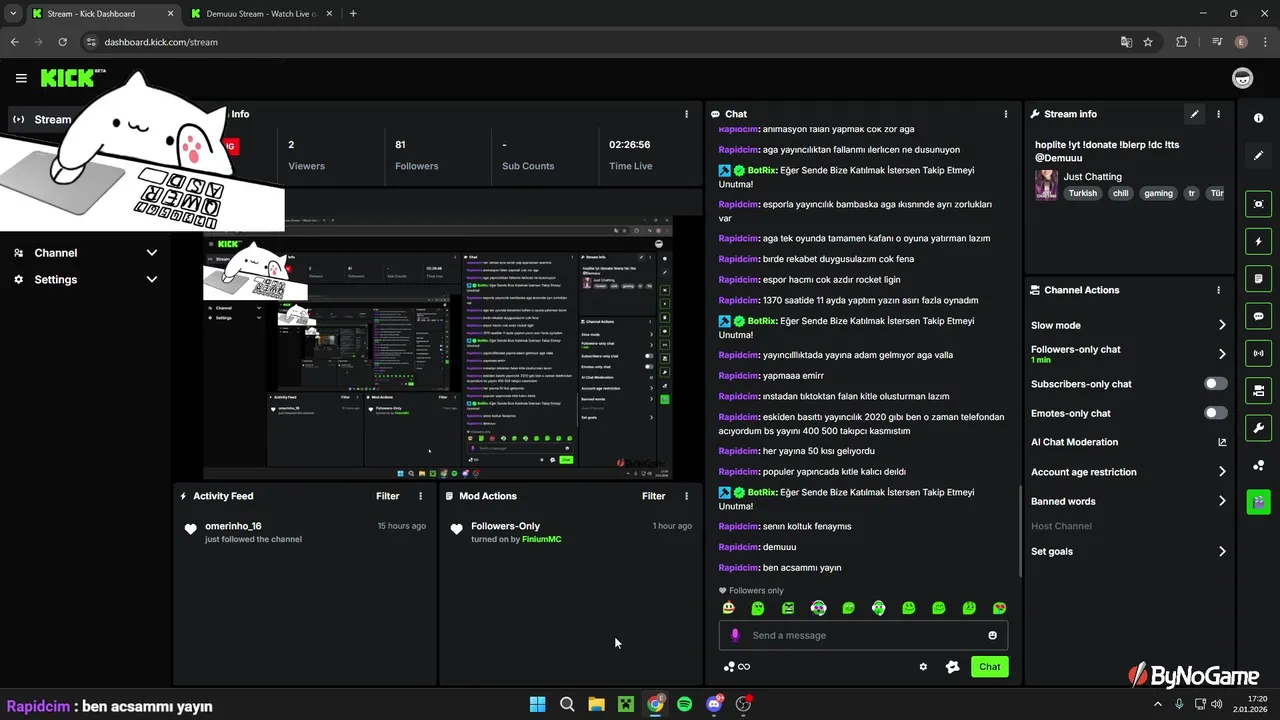Image resolution: width=1280 pixels, height=720 pixels.
Task: Toggle the channel actions icon in the right sidebar
Action: pos(1258,390)
